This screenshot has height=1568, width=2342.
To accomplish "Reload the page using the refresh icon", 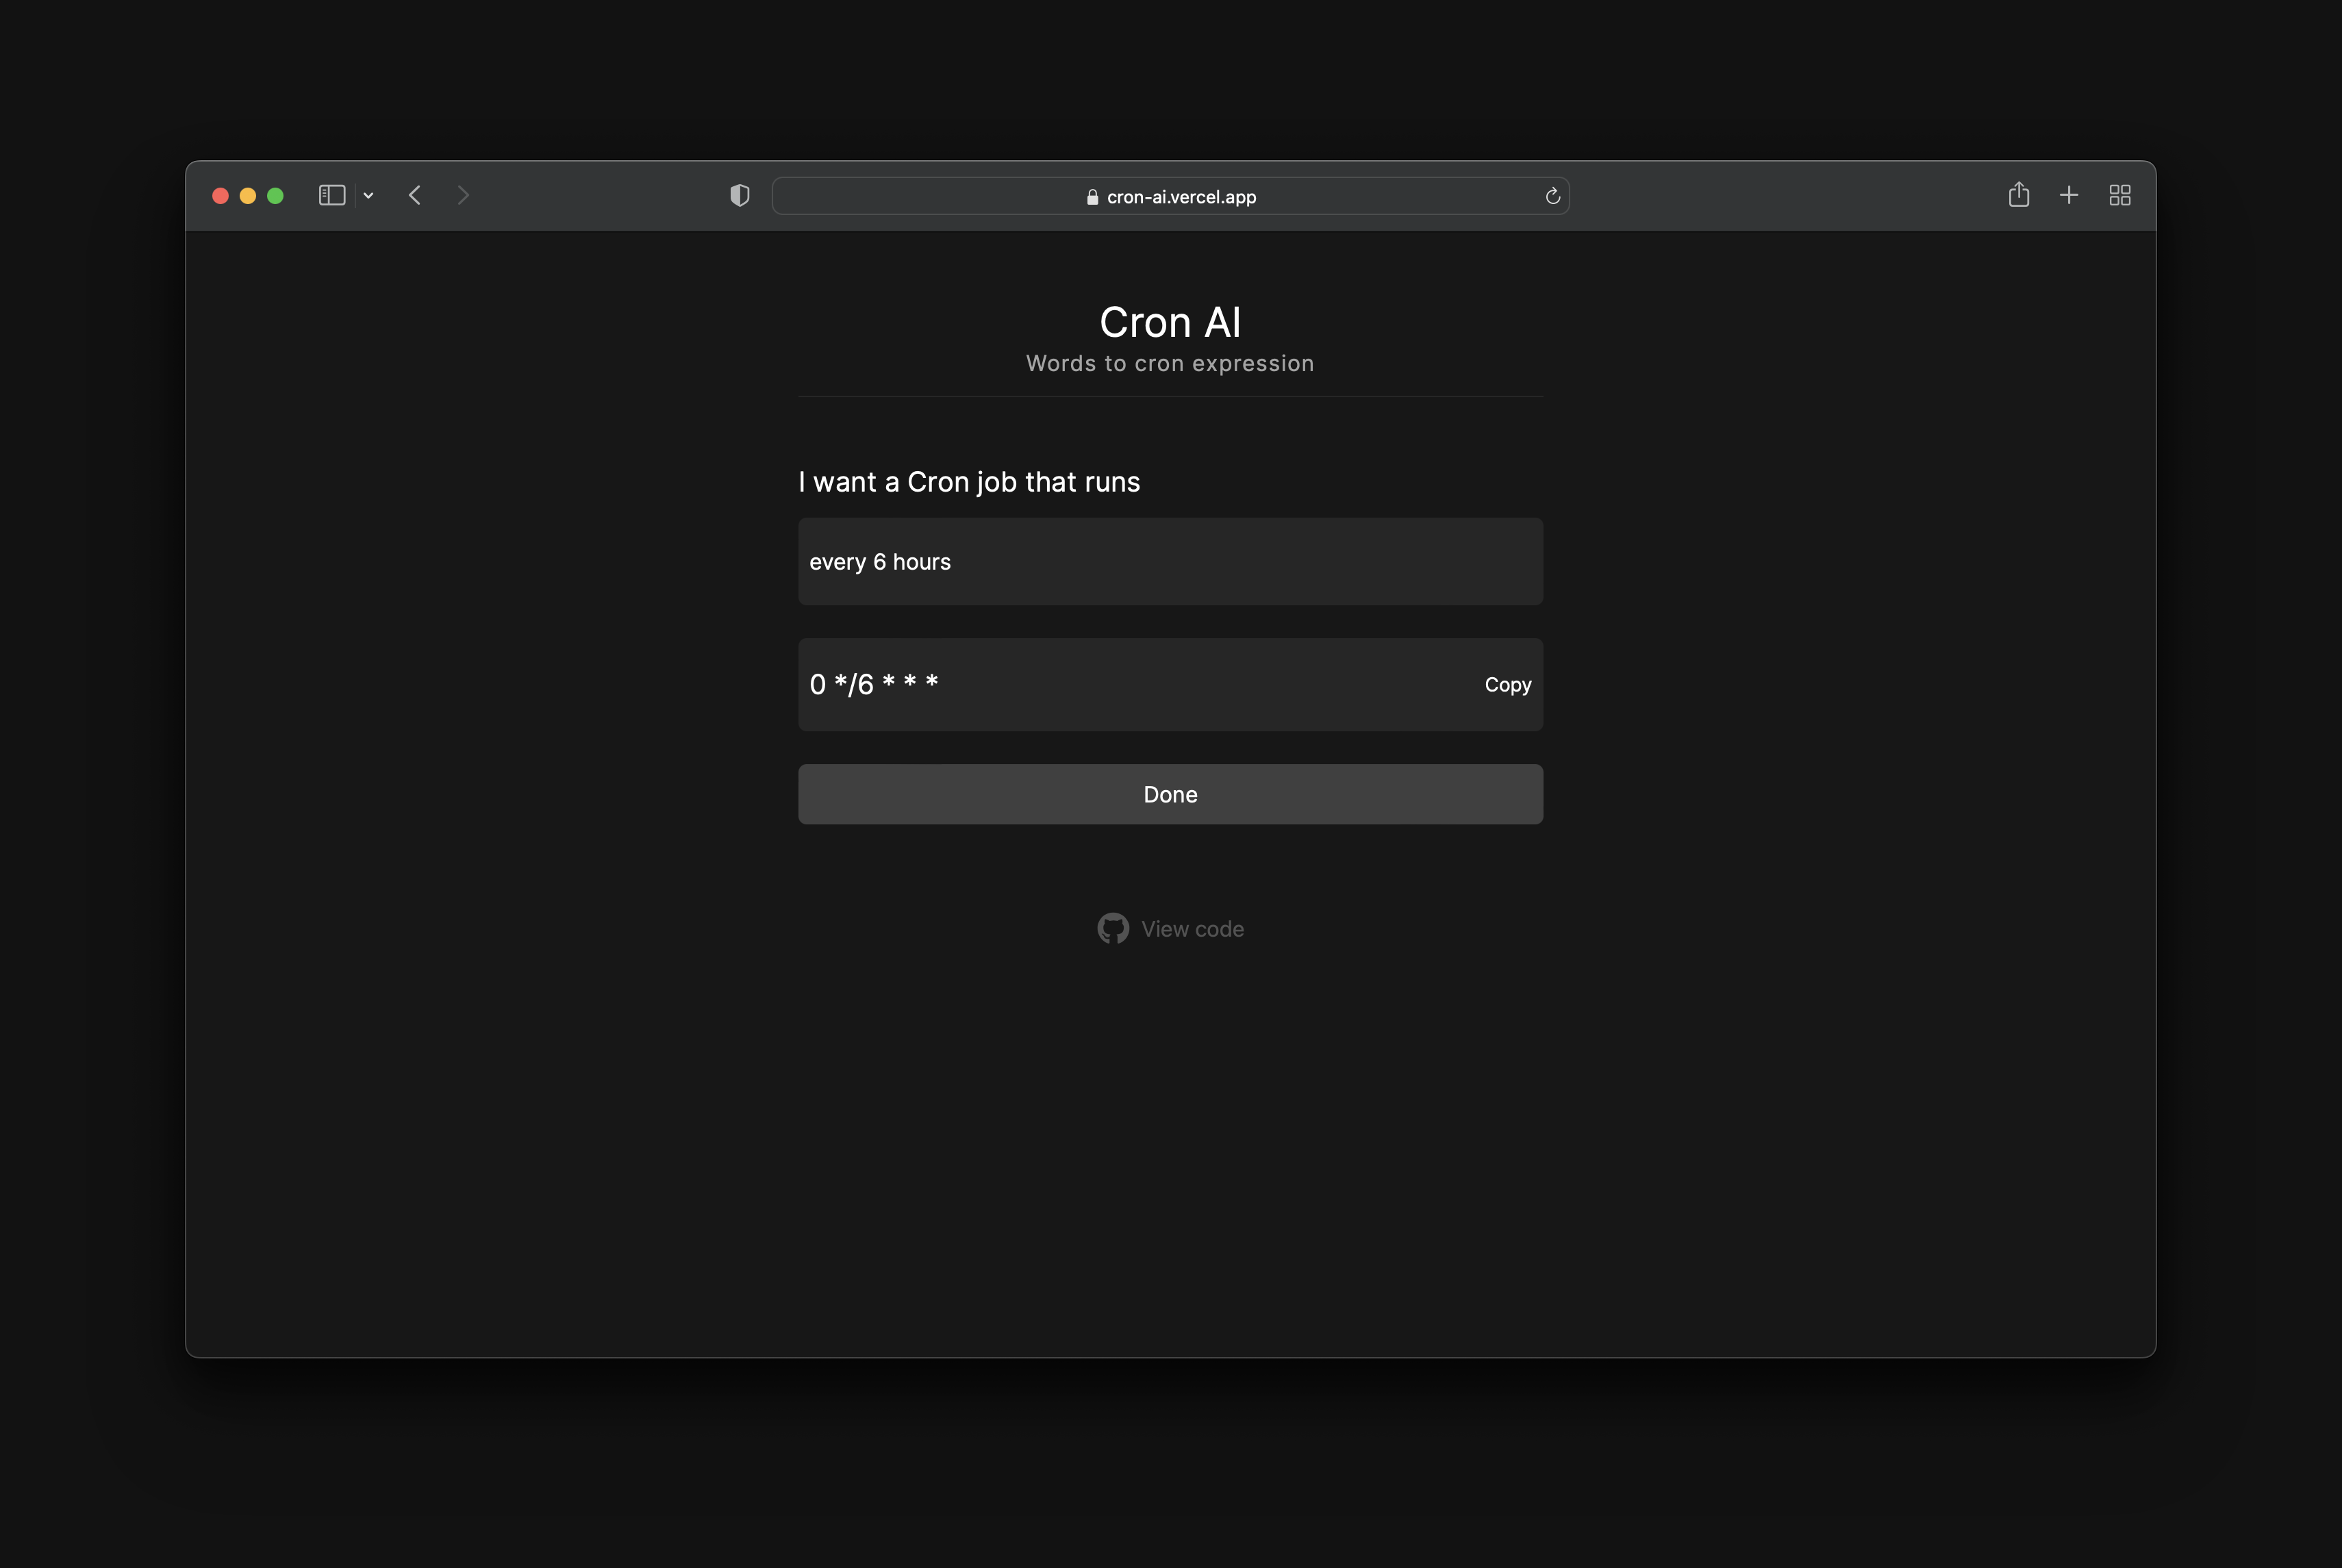I will pos(1552,196).
